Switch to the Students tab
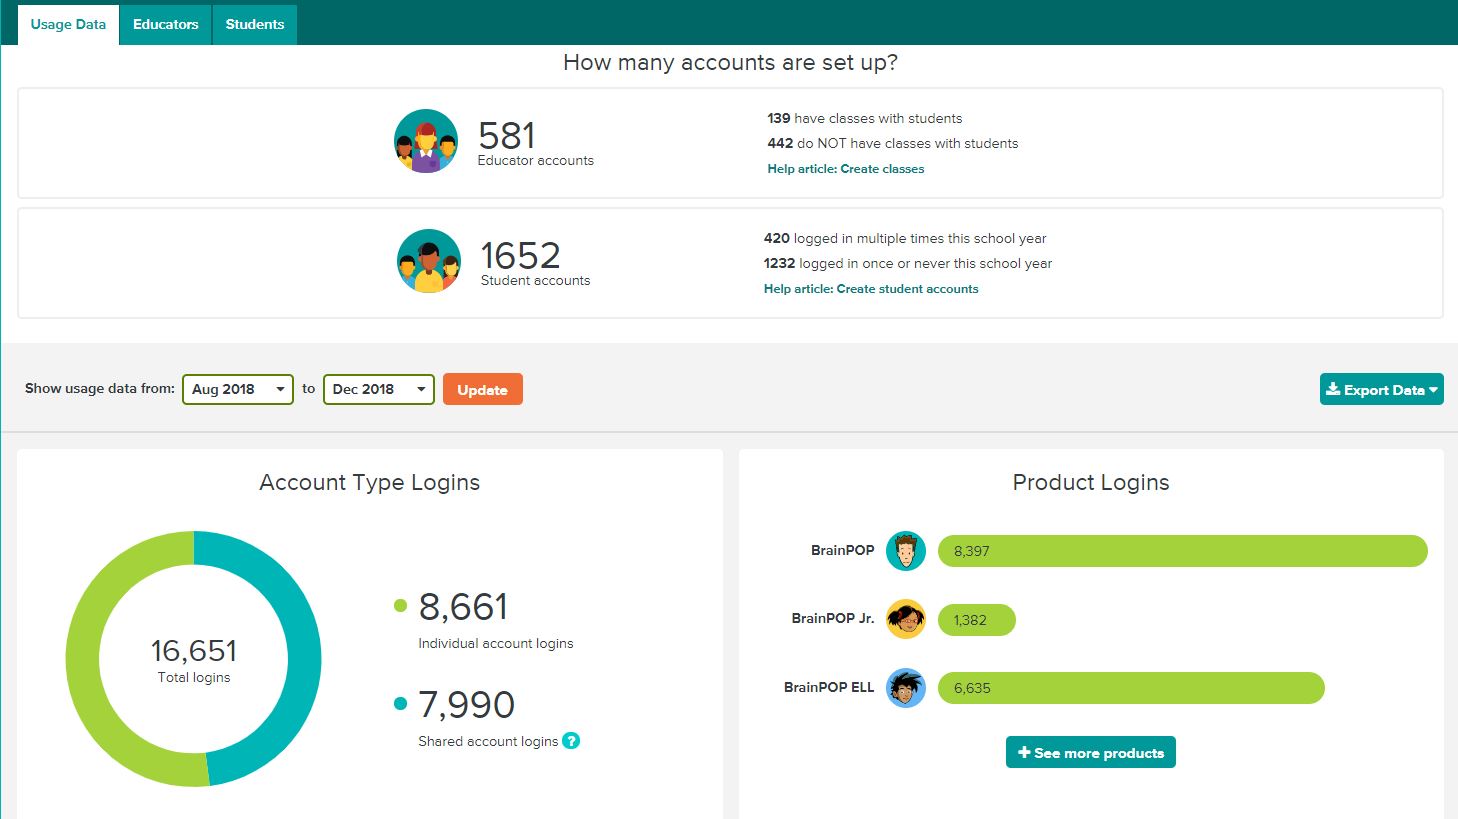1458x819 pixels. tap(255, 24)
